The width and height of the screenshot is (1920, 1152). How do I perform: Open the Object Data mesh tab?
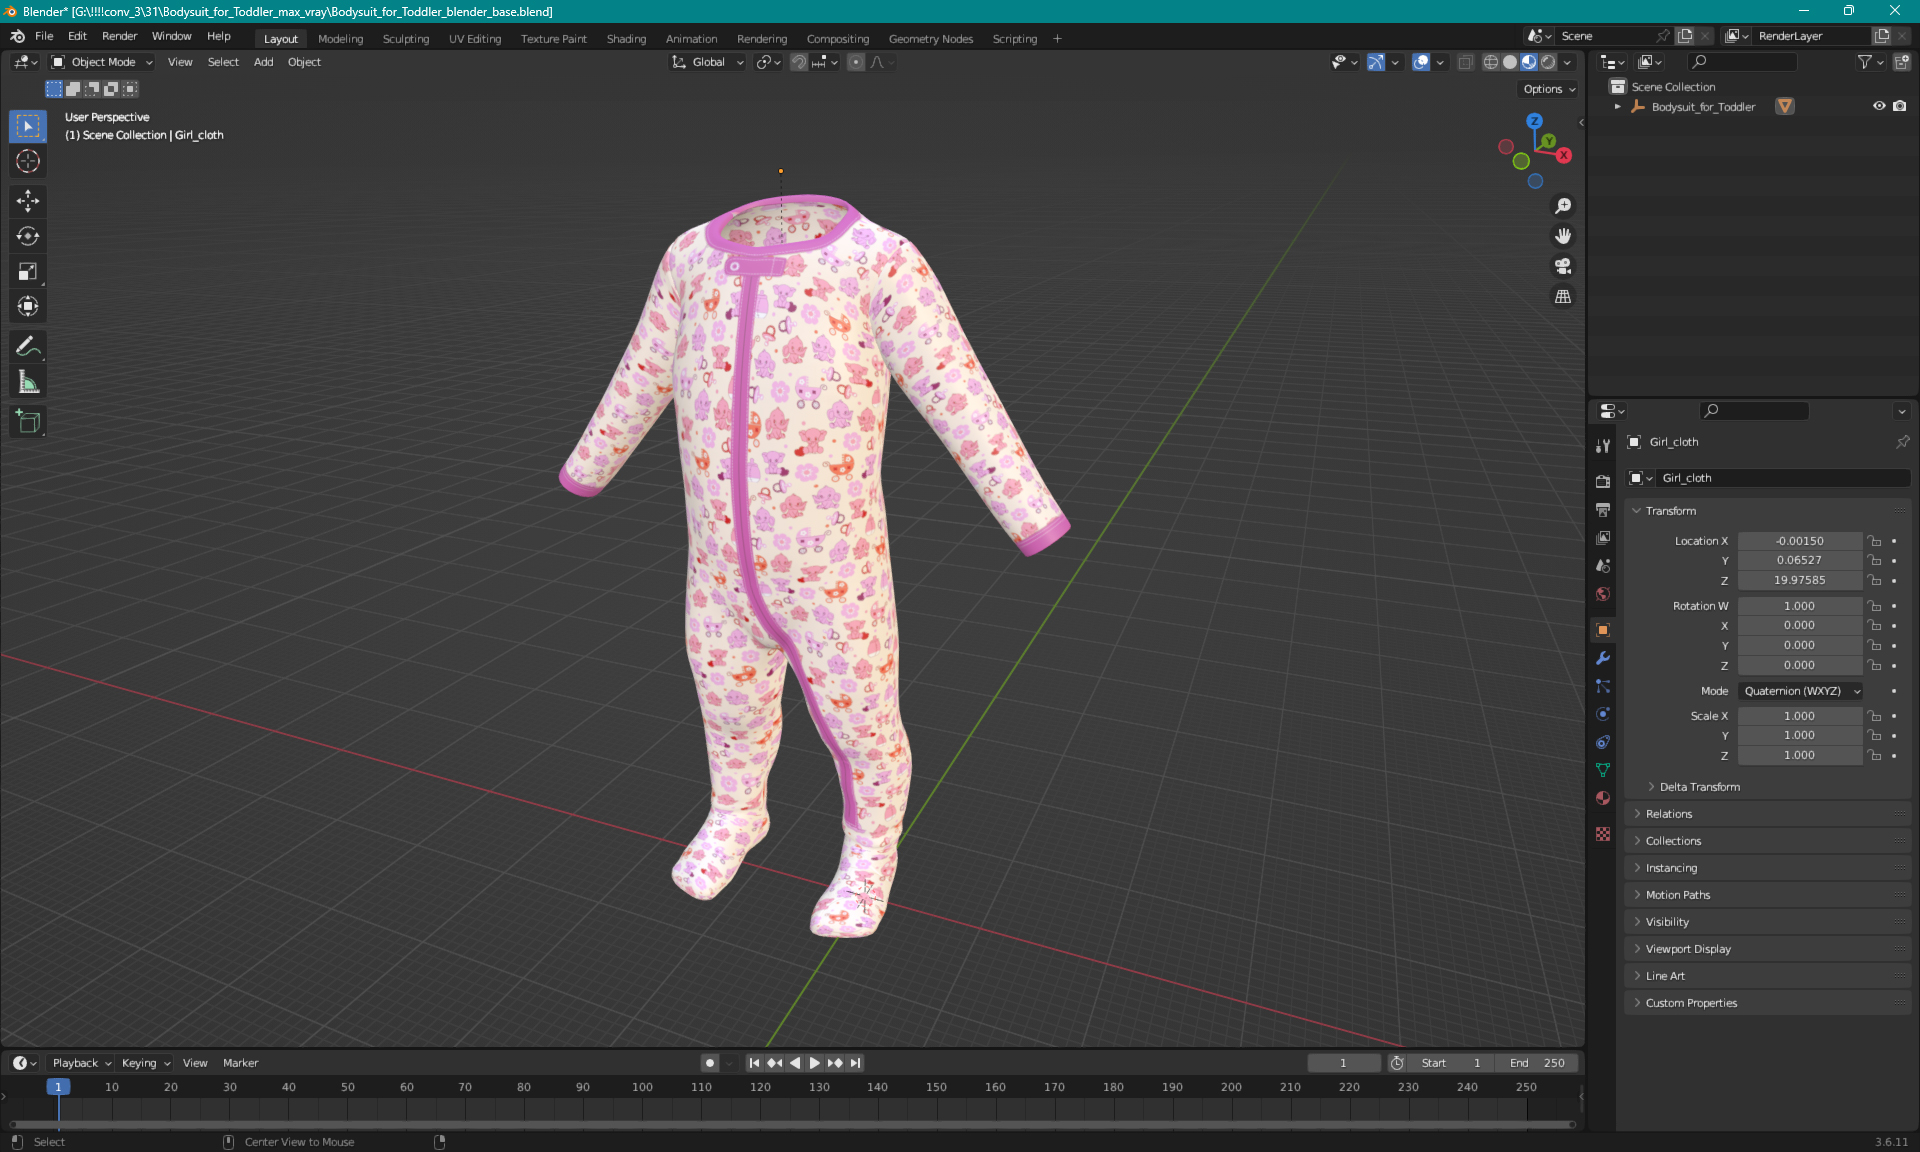(1603, 770)
